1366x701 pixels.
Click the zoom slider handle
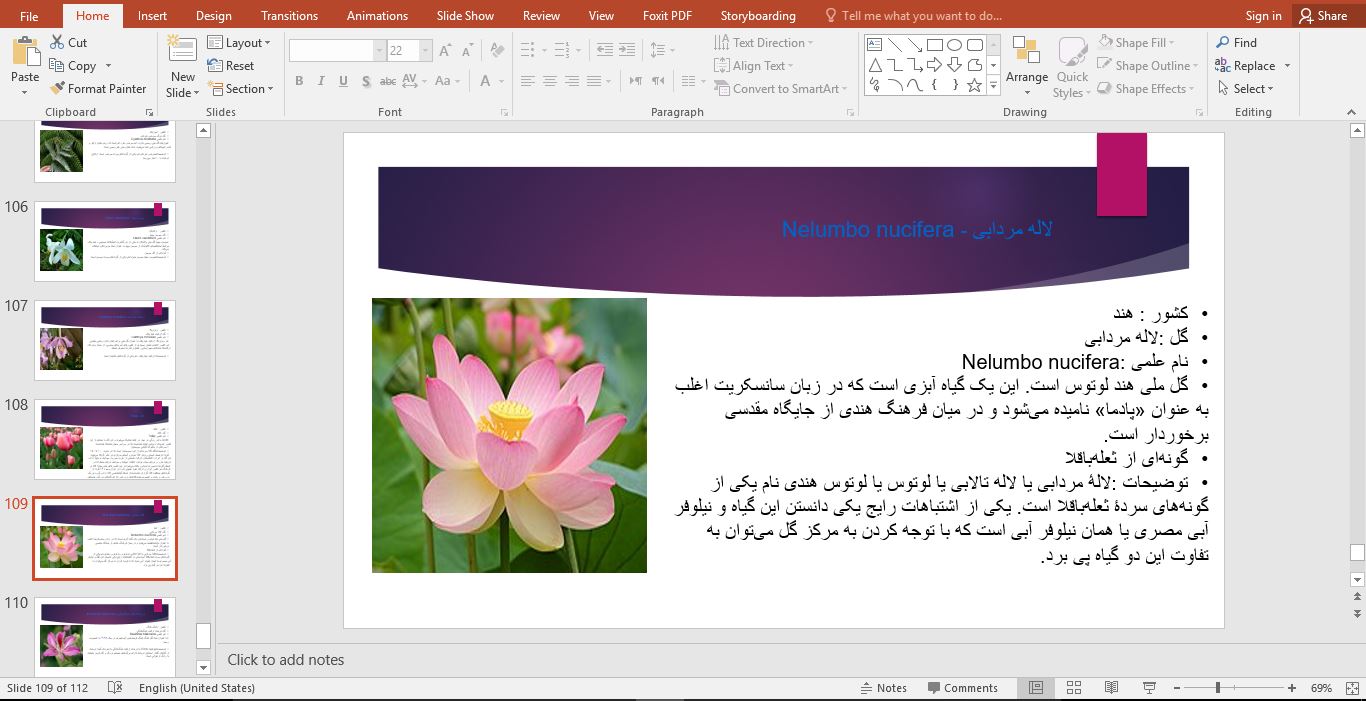pyautogui.click(x=1217, y=688)
